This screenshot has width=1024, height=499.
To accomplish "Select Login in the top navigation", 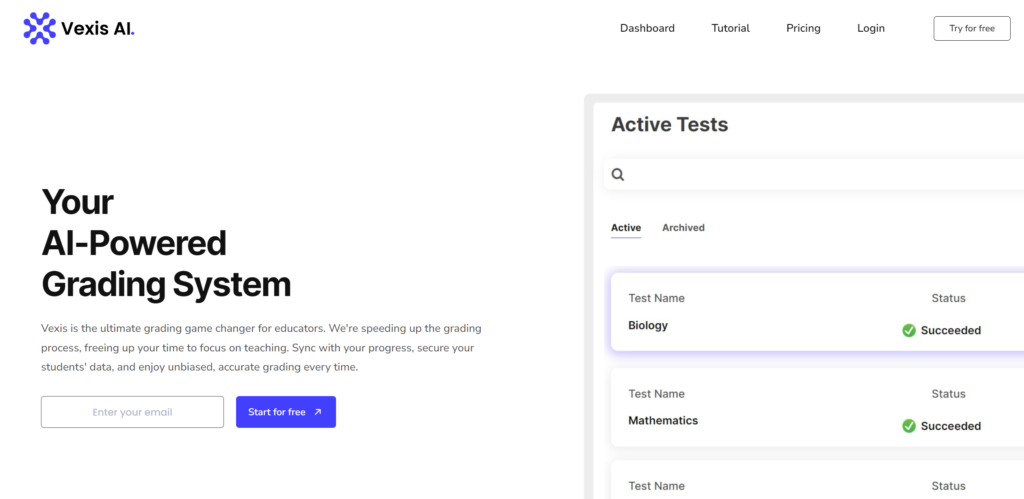I will click(870, 28).
